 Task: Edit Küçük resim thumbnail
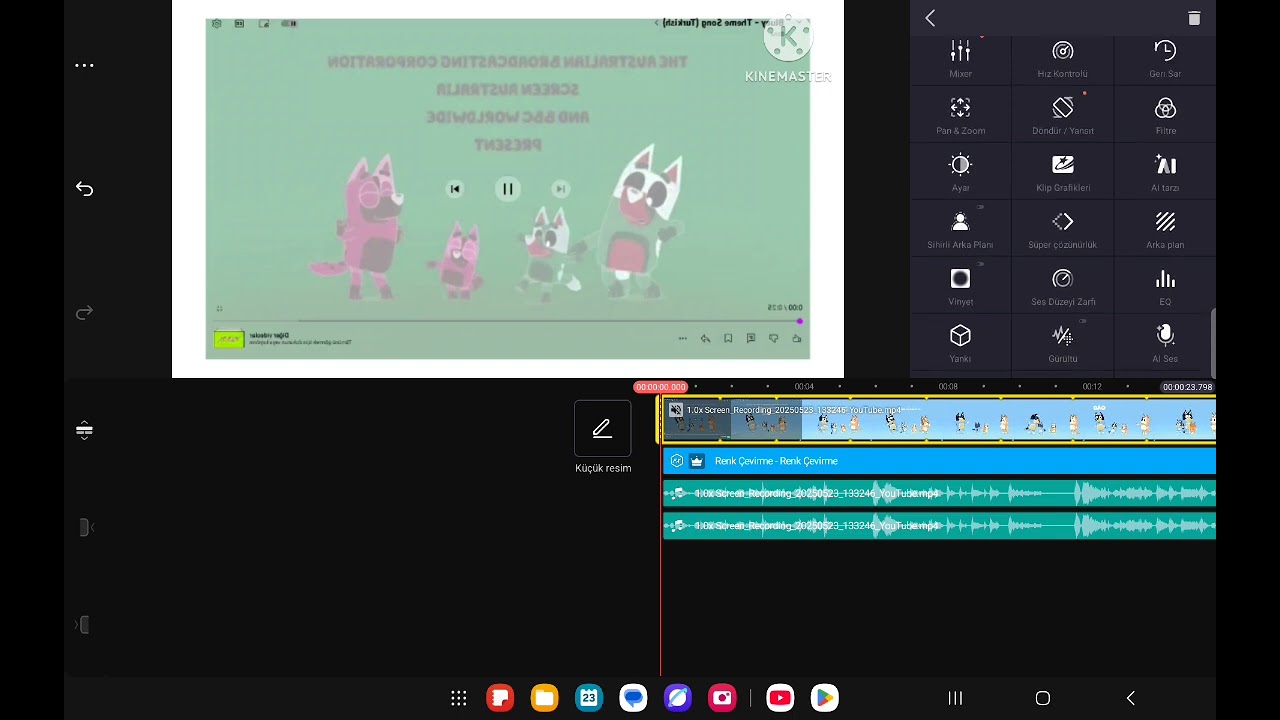click(x=603, y=438)
